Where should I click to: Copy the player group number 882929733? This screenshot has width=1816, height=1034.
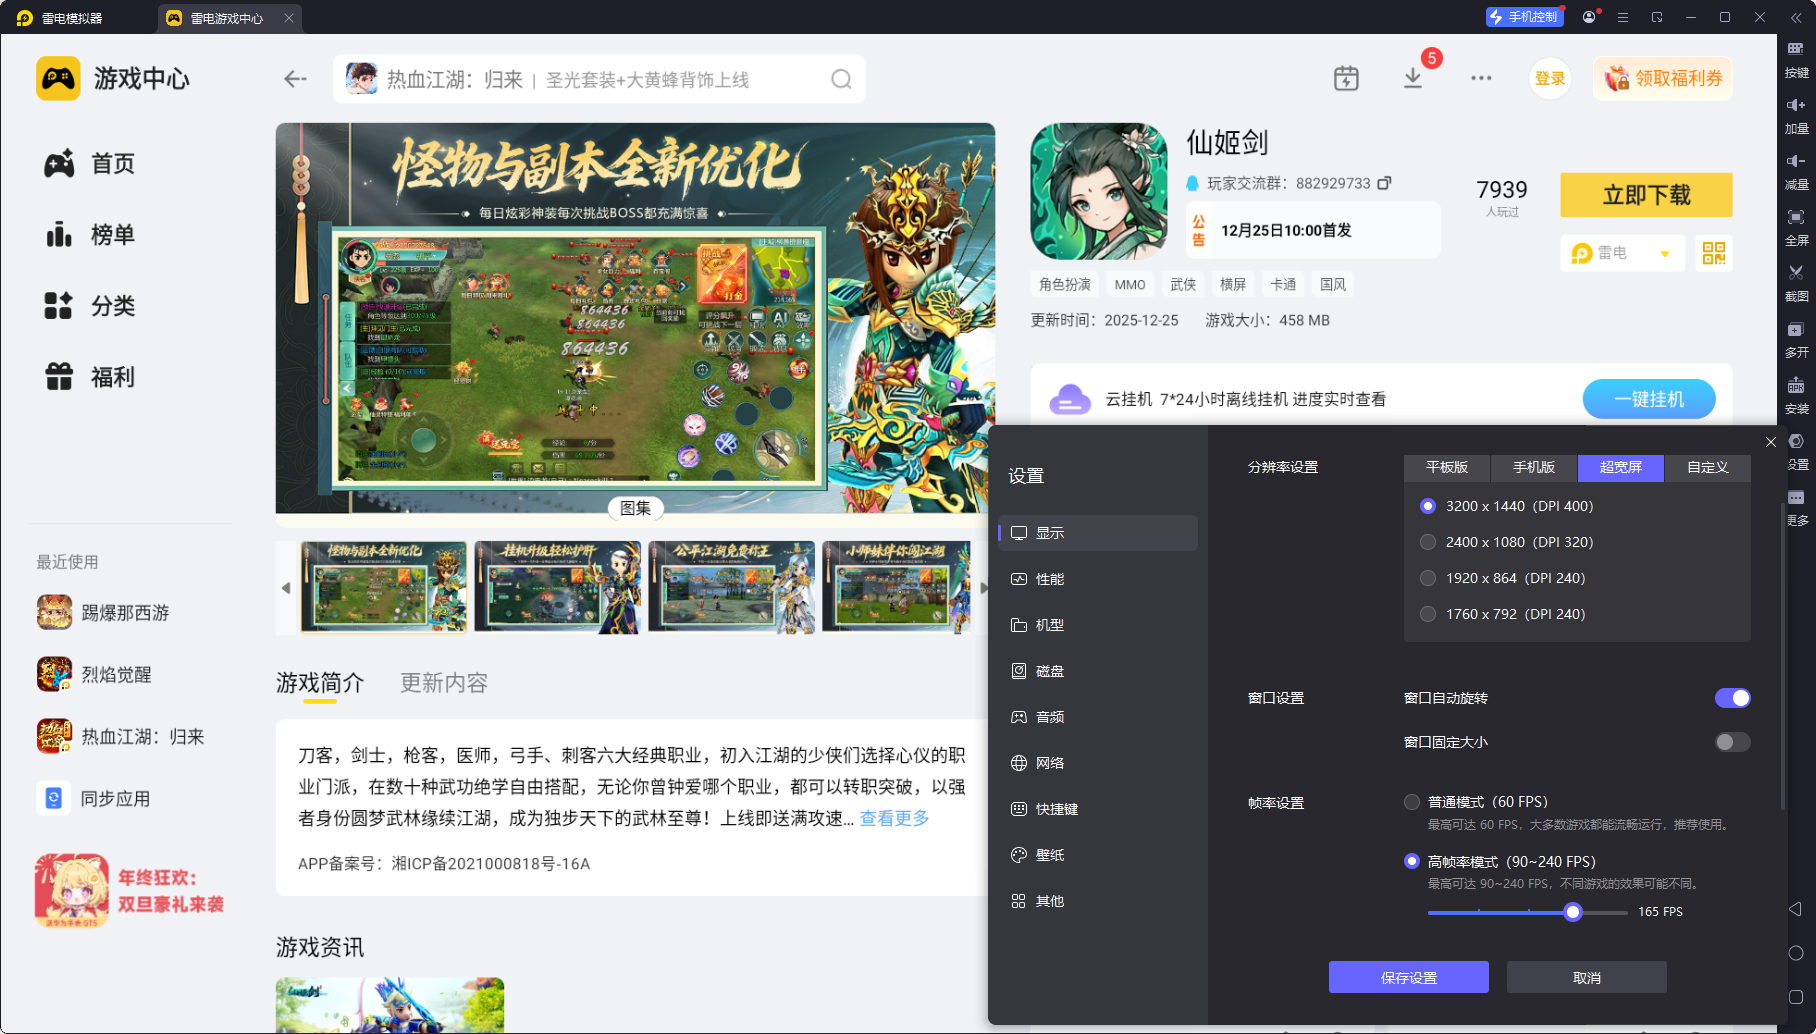(x=1384, y=183)
